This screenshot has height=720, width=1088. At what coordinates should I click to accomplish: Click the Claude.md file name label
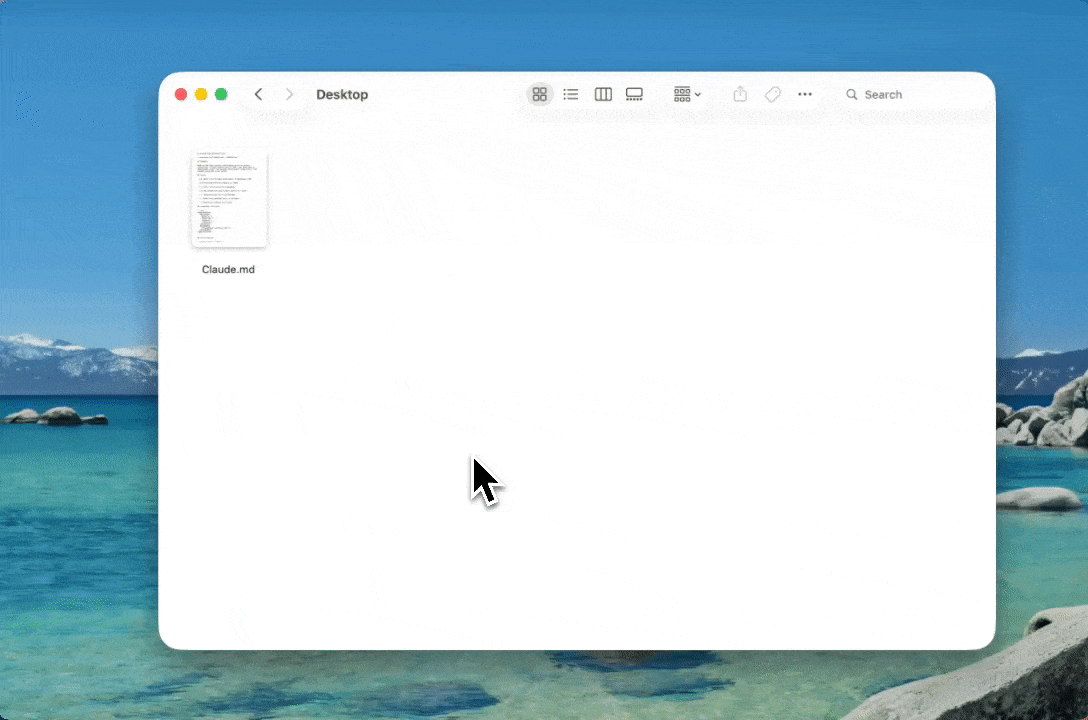click(228, 269)
